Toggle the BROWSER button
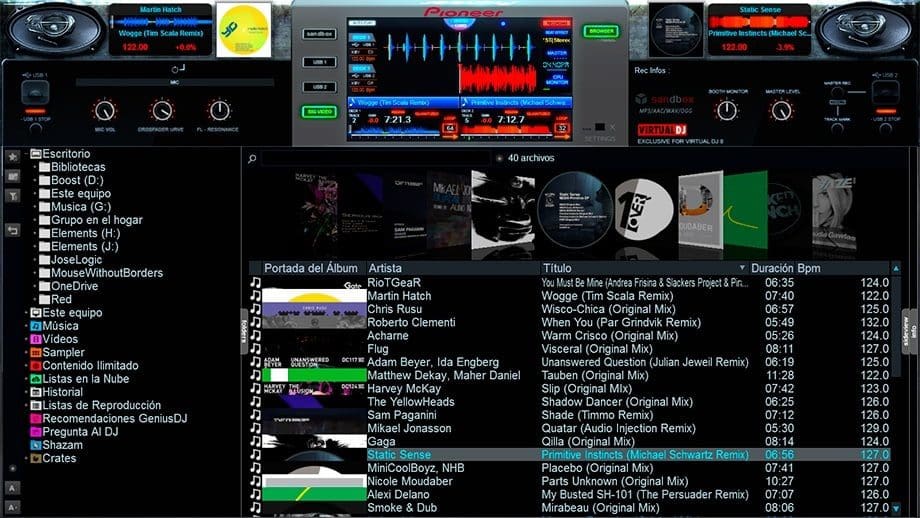The height and width of the screenshot is (518, 920). [x=601, y=31]
